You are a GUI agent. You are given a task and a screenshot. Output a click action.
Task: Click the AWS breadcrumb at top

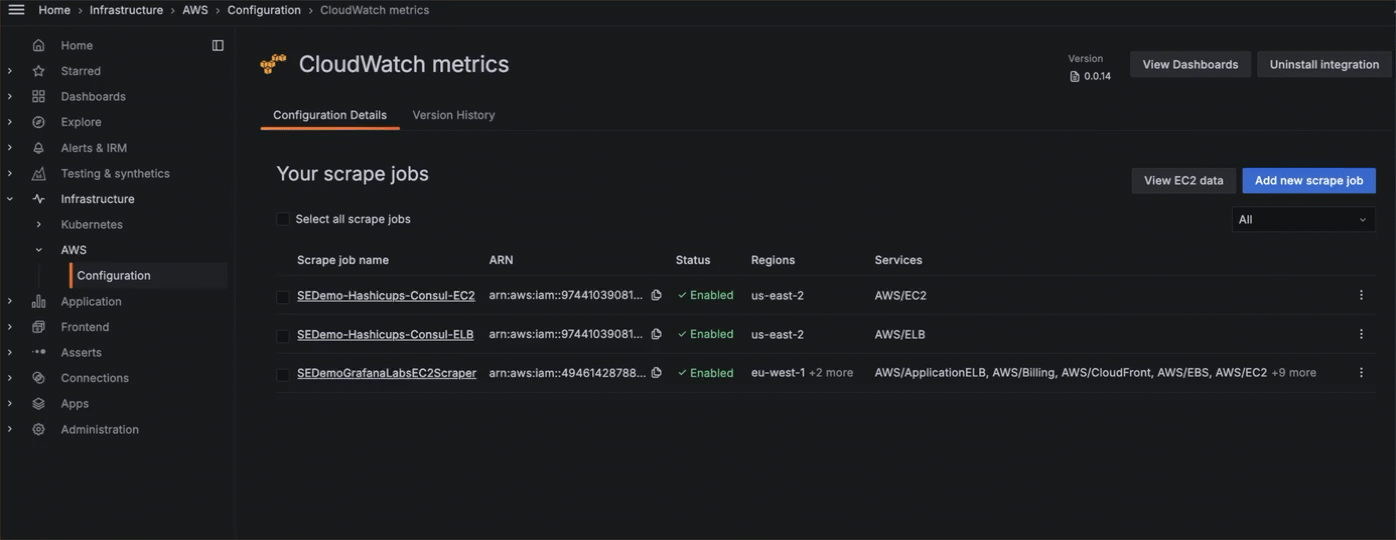(x=195, y=10)
